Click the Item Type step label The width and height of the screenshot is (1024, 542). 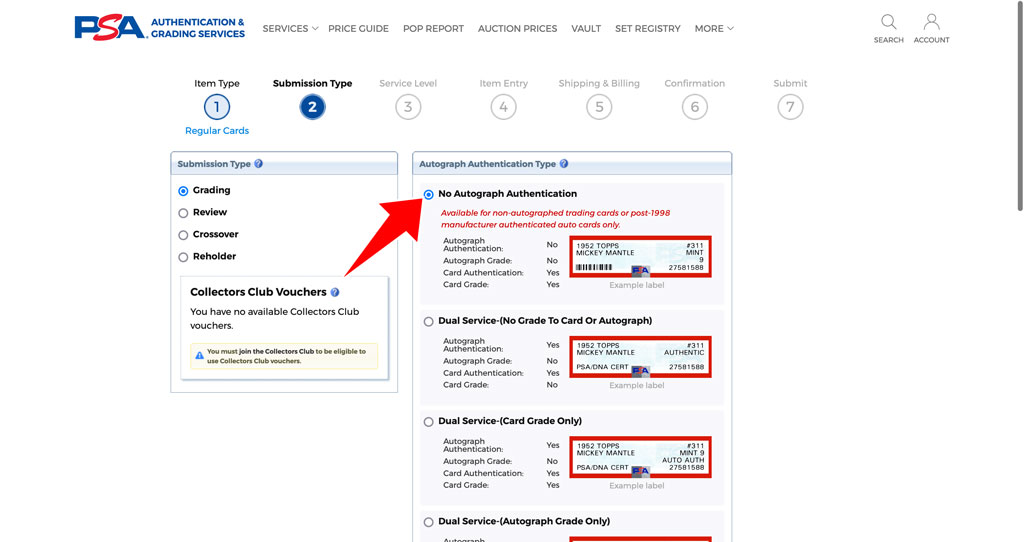pyautogui.click(x=217, y=83)
